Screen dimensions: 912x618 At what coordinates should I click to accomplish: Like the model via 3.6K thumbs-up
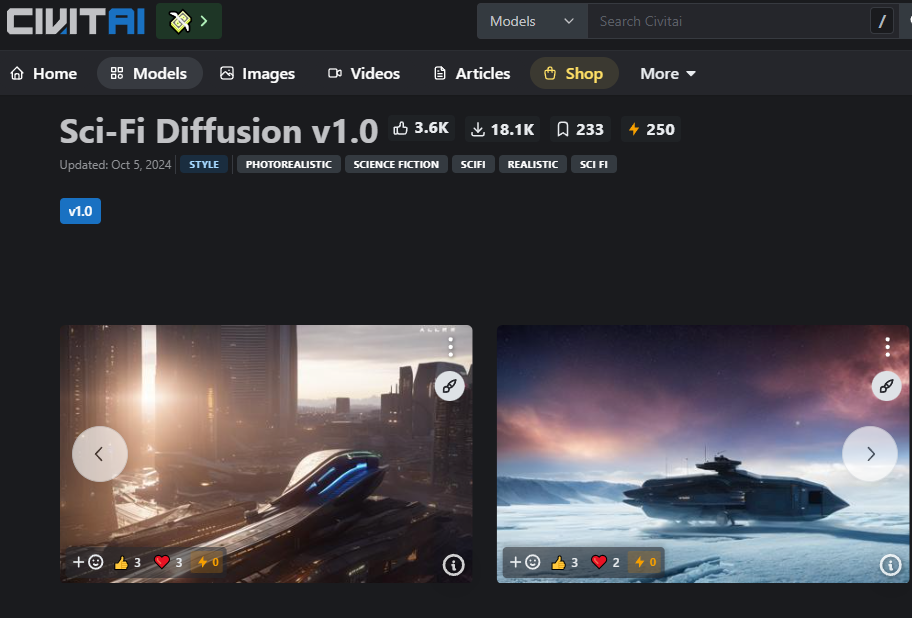click(x=421, y=128)
